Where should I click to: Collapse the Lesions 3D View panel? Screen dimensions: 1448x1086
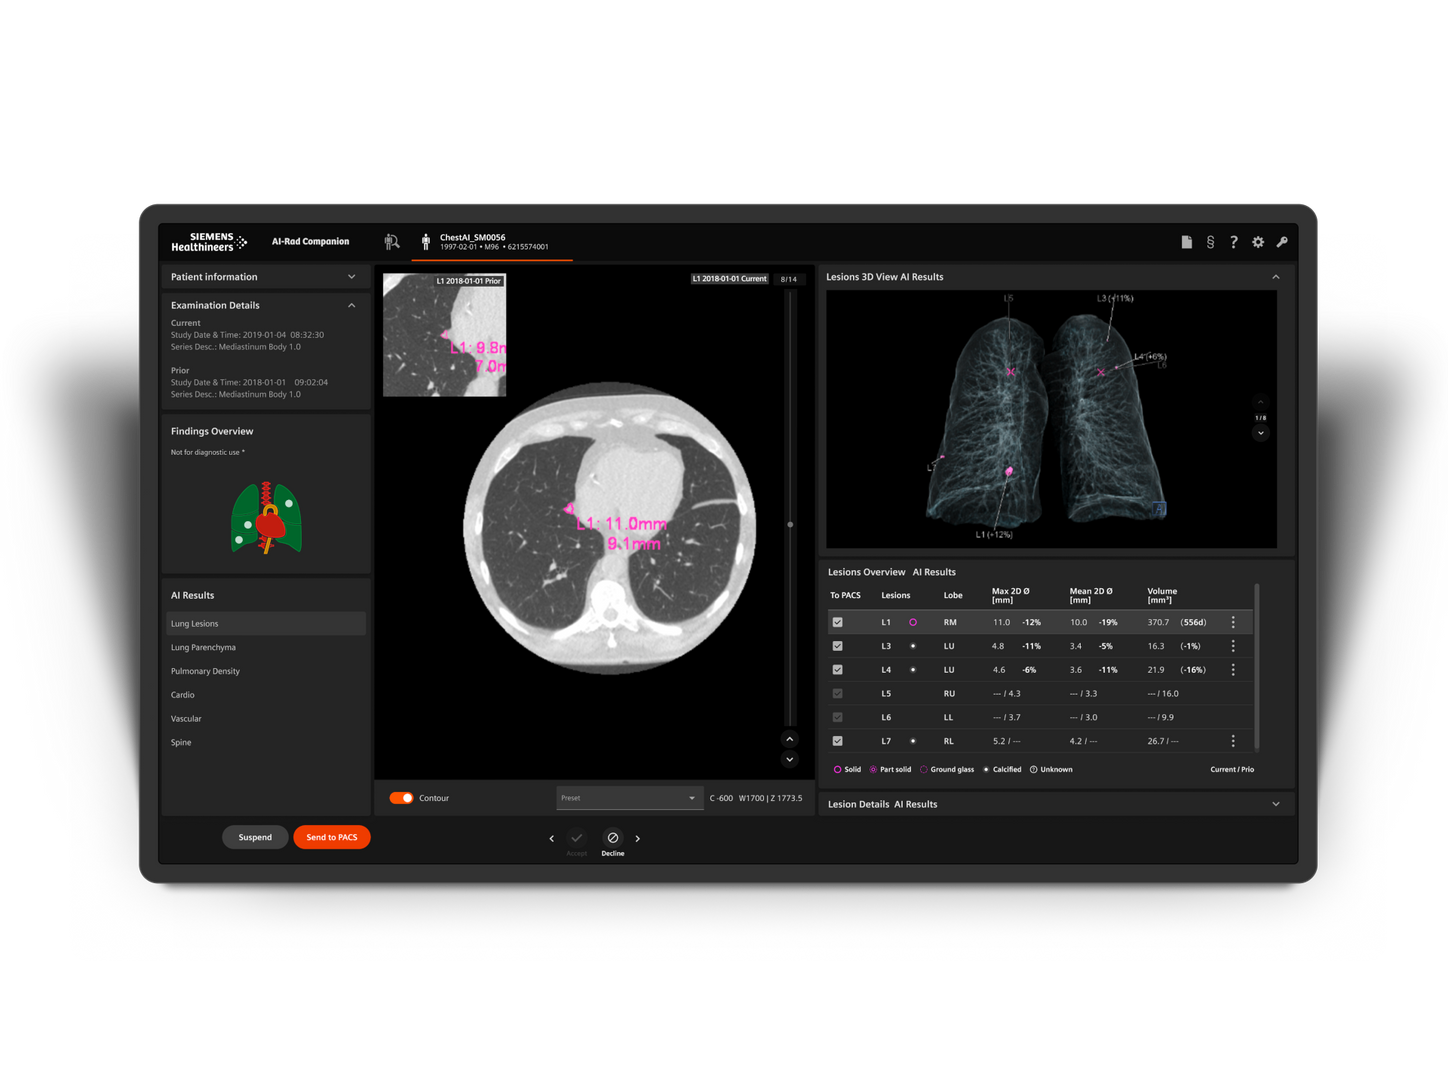(x=1276, y=277)
